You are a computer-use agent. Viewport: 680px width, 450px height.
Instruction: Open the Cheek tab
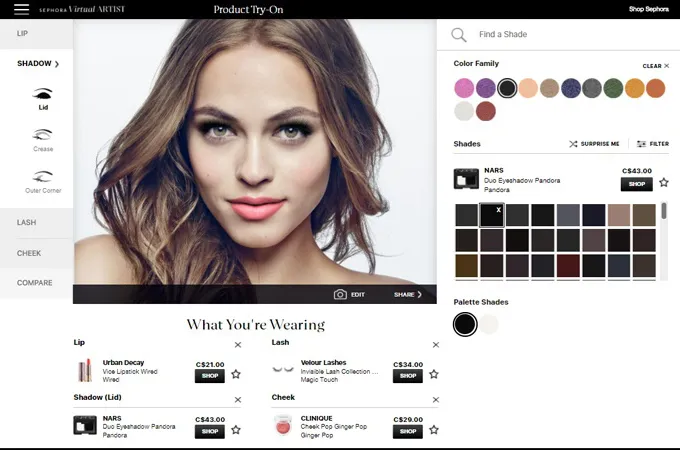[x=29, y=253]
